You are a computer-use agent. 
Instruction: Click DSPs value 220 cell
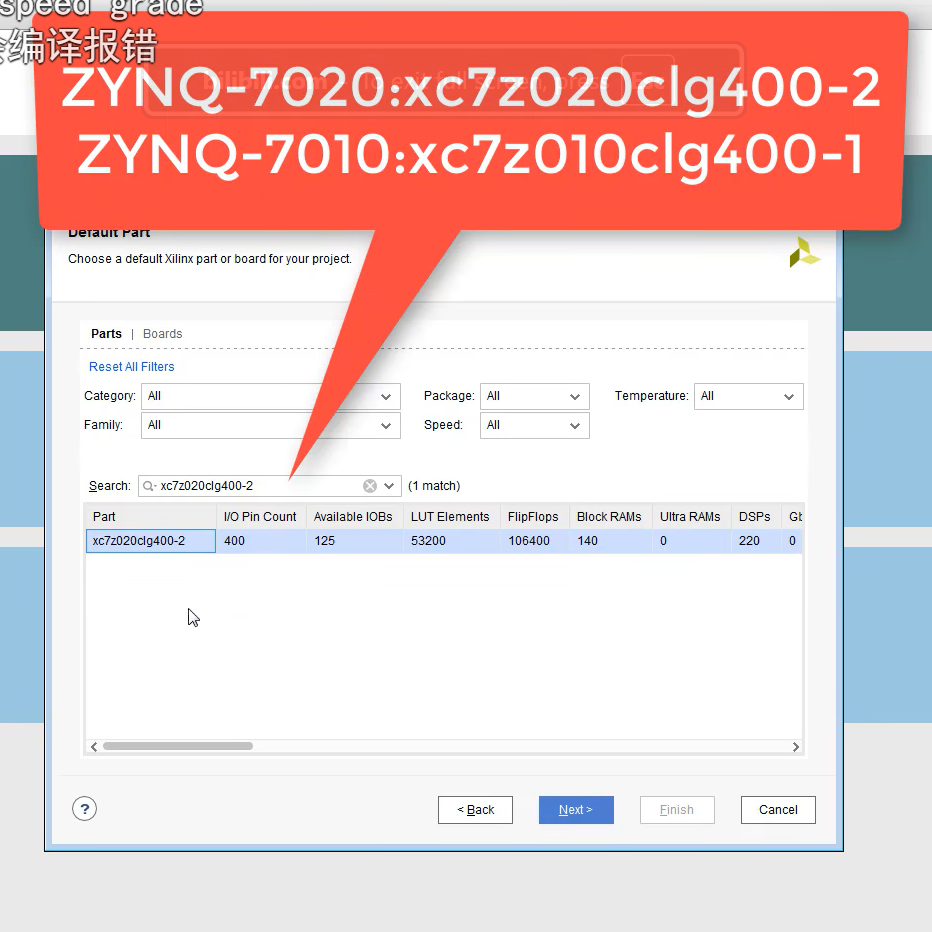tap(756, 541)
